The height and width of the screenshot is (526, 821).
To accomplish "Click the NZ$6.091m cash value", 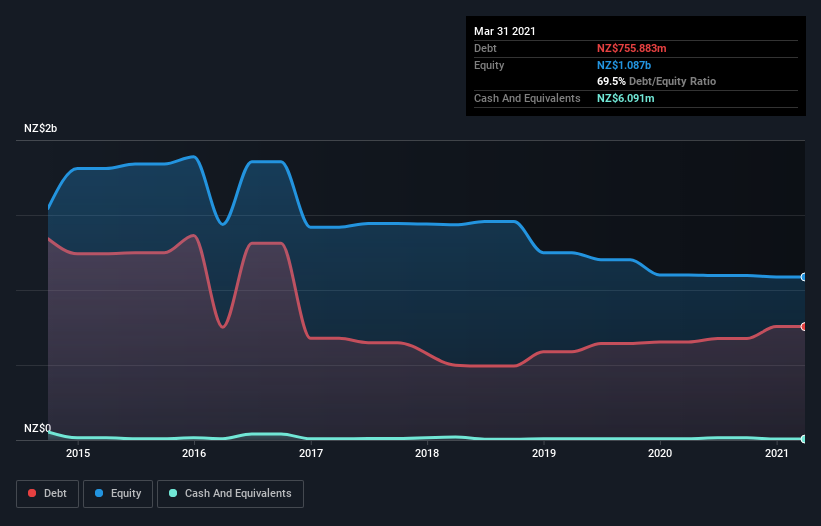I will (626, 98).
